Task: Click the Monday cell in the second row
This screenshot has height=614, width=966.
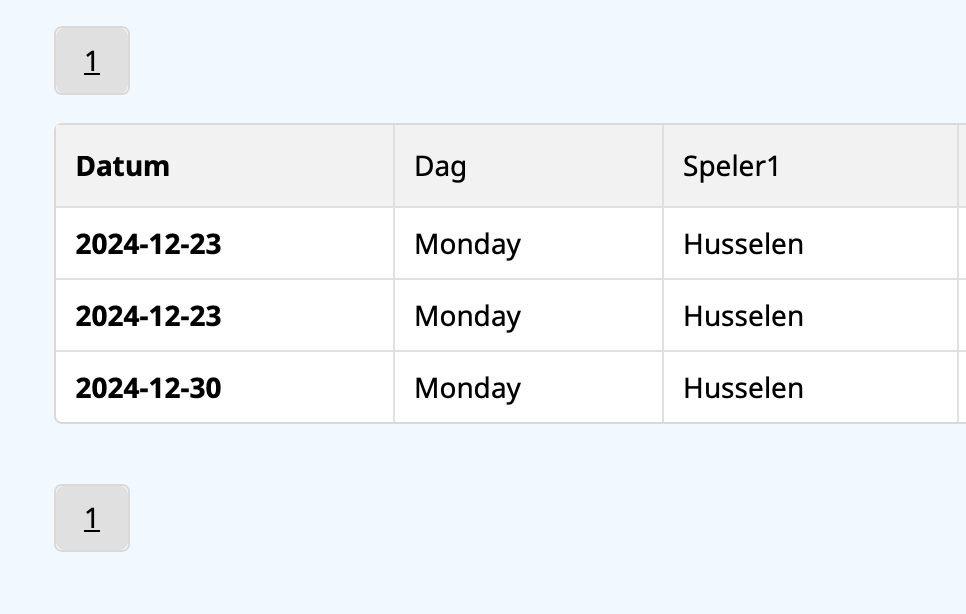Action: pyautogui.click(x=467, y=316)
